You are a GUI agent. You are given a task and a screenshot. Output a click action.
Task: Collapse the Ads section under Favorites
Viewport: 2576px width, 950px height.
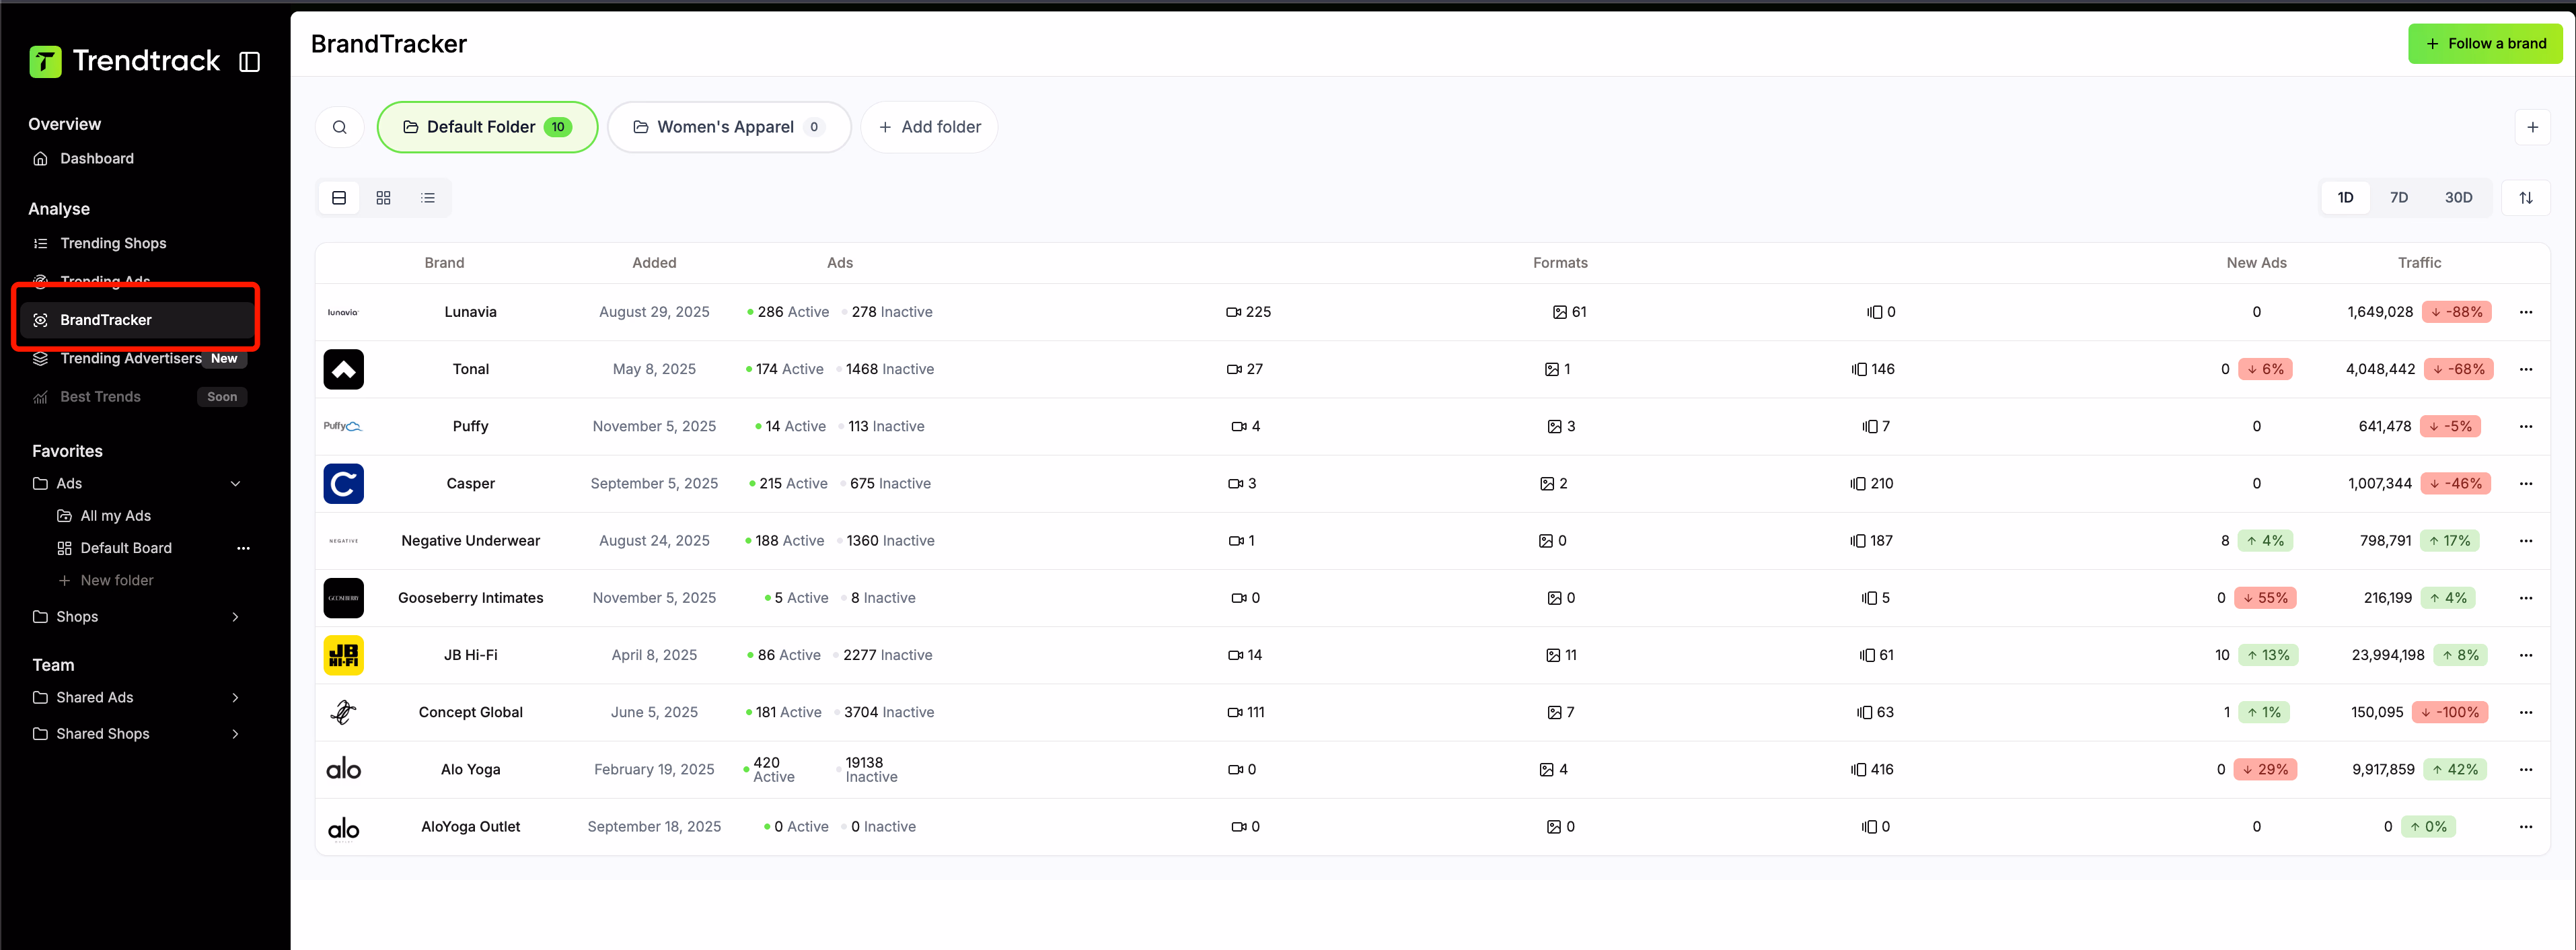[x=236, y=483]
